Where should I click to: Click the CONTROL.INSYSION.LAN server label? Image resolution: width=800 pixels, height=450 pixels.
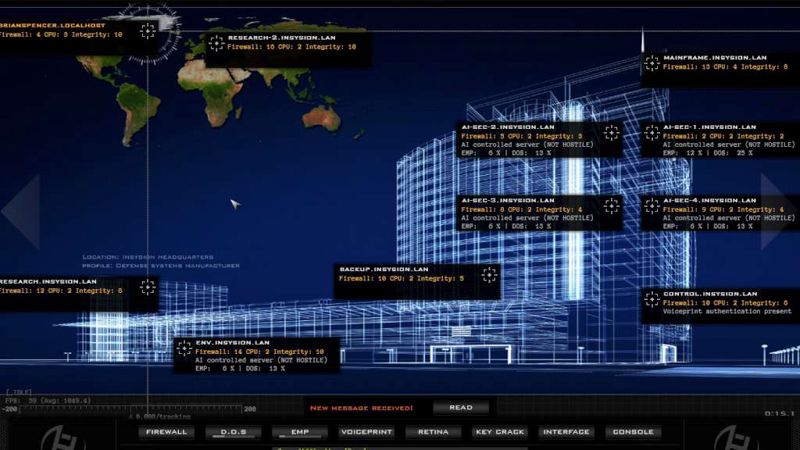pyautogui.click(x=710, y=294)
